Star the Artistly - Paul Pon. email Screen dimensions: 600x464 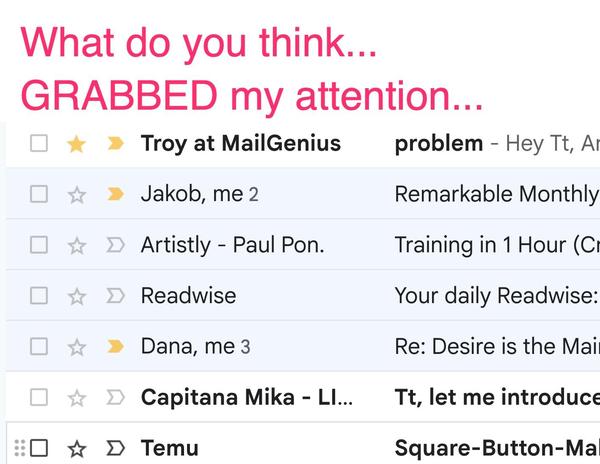coord(77,245)
